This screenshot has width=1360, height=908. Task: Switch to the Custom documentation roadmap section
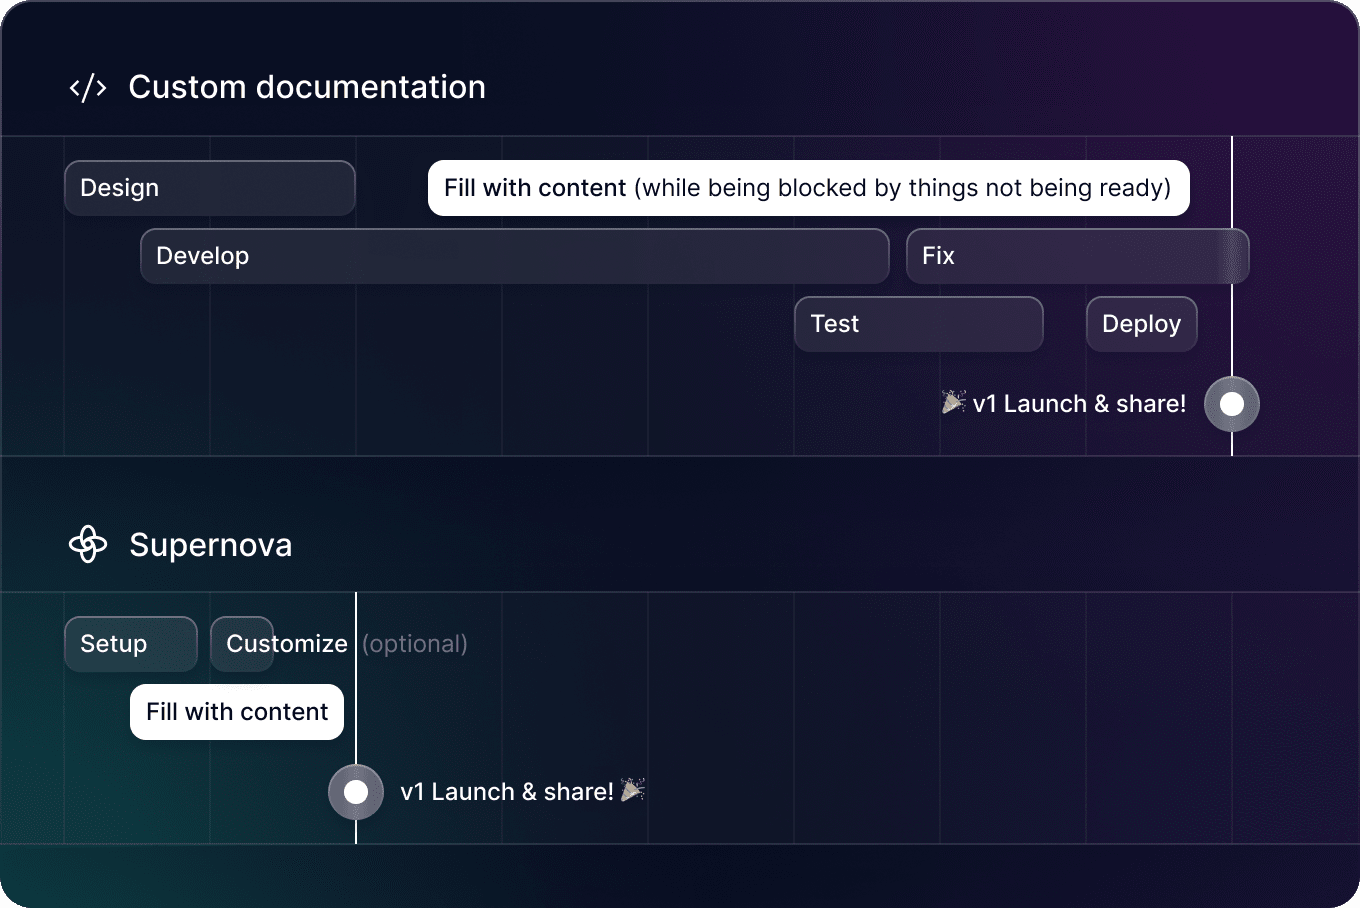coord(306,86)
